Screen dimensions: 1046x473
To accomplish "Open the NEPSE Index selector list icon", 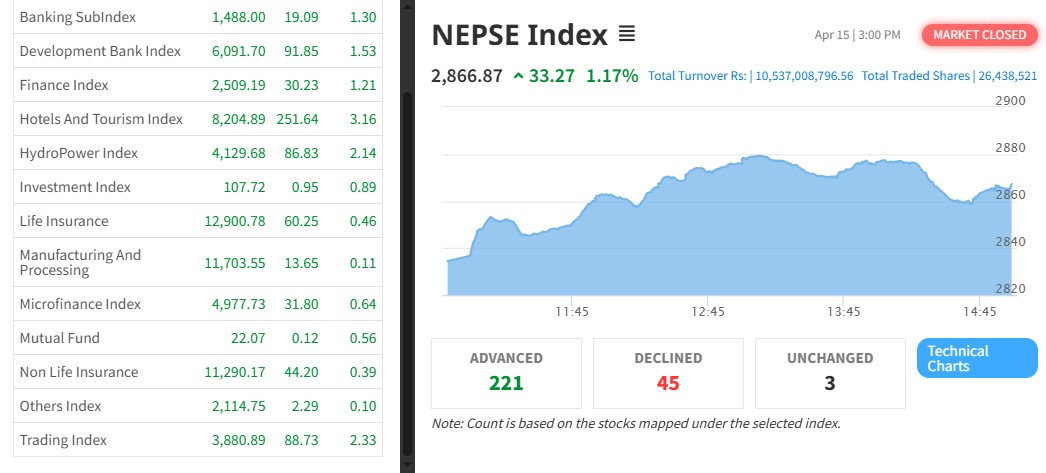I will (627, 35).
